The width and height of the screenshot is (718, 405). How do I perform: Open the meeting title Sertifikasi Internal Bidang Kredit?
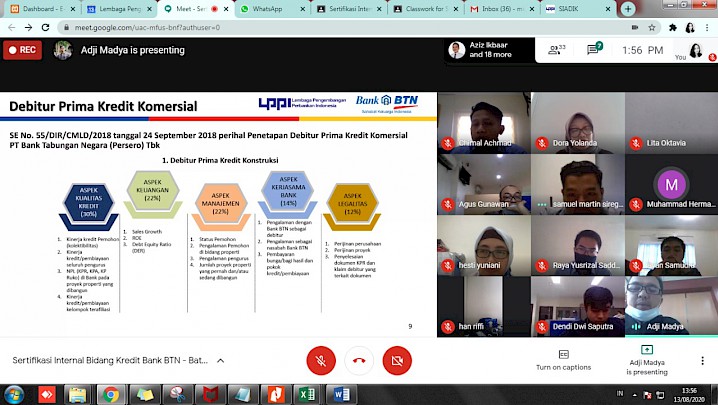(x=110, y=361)
